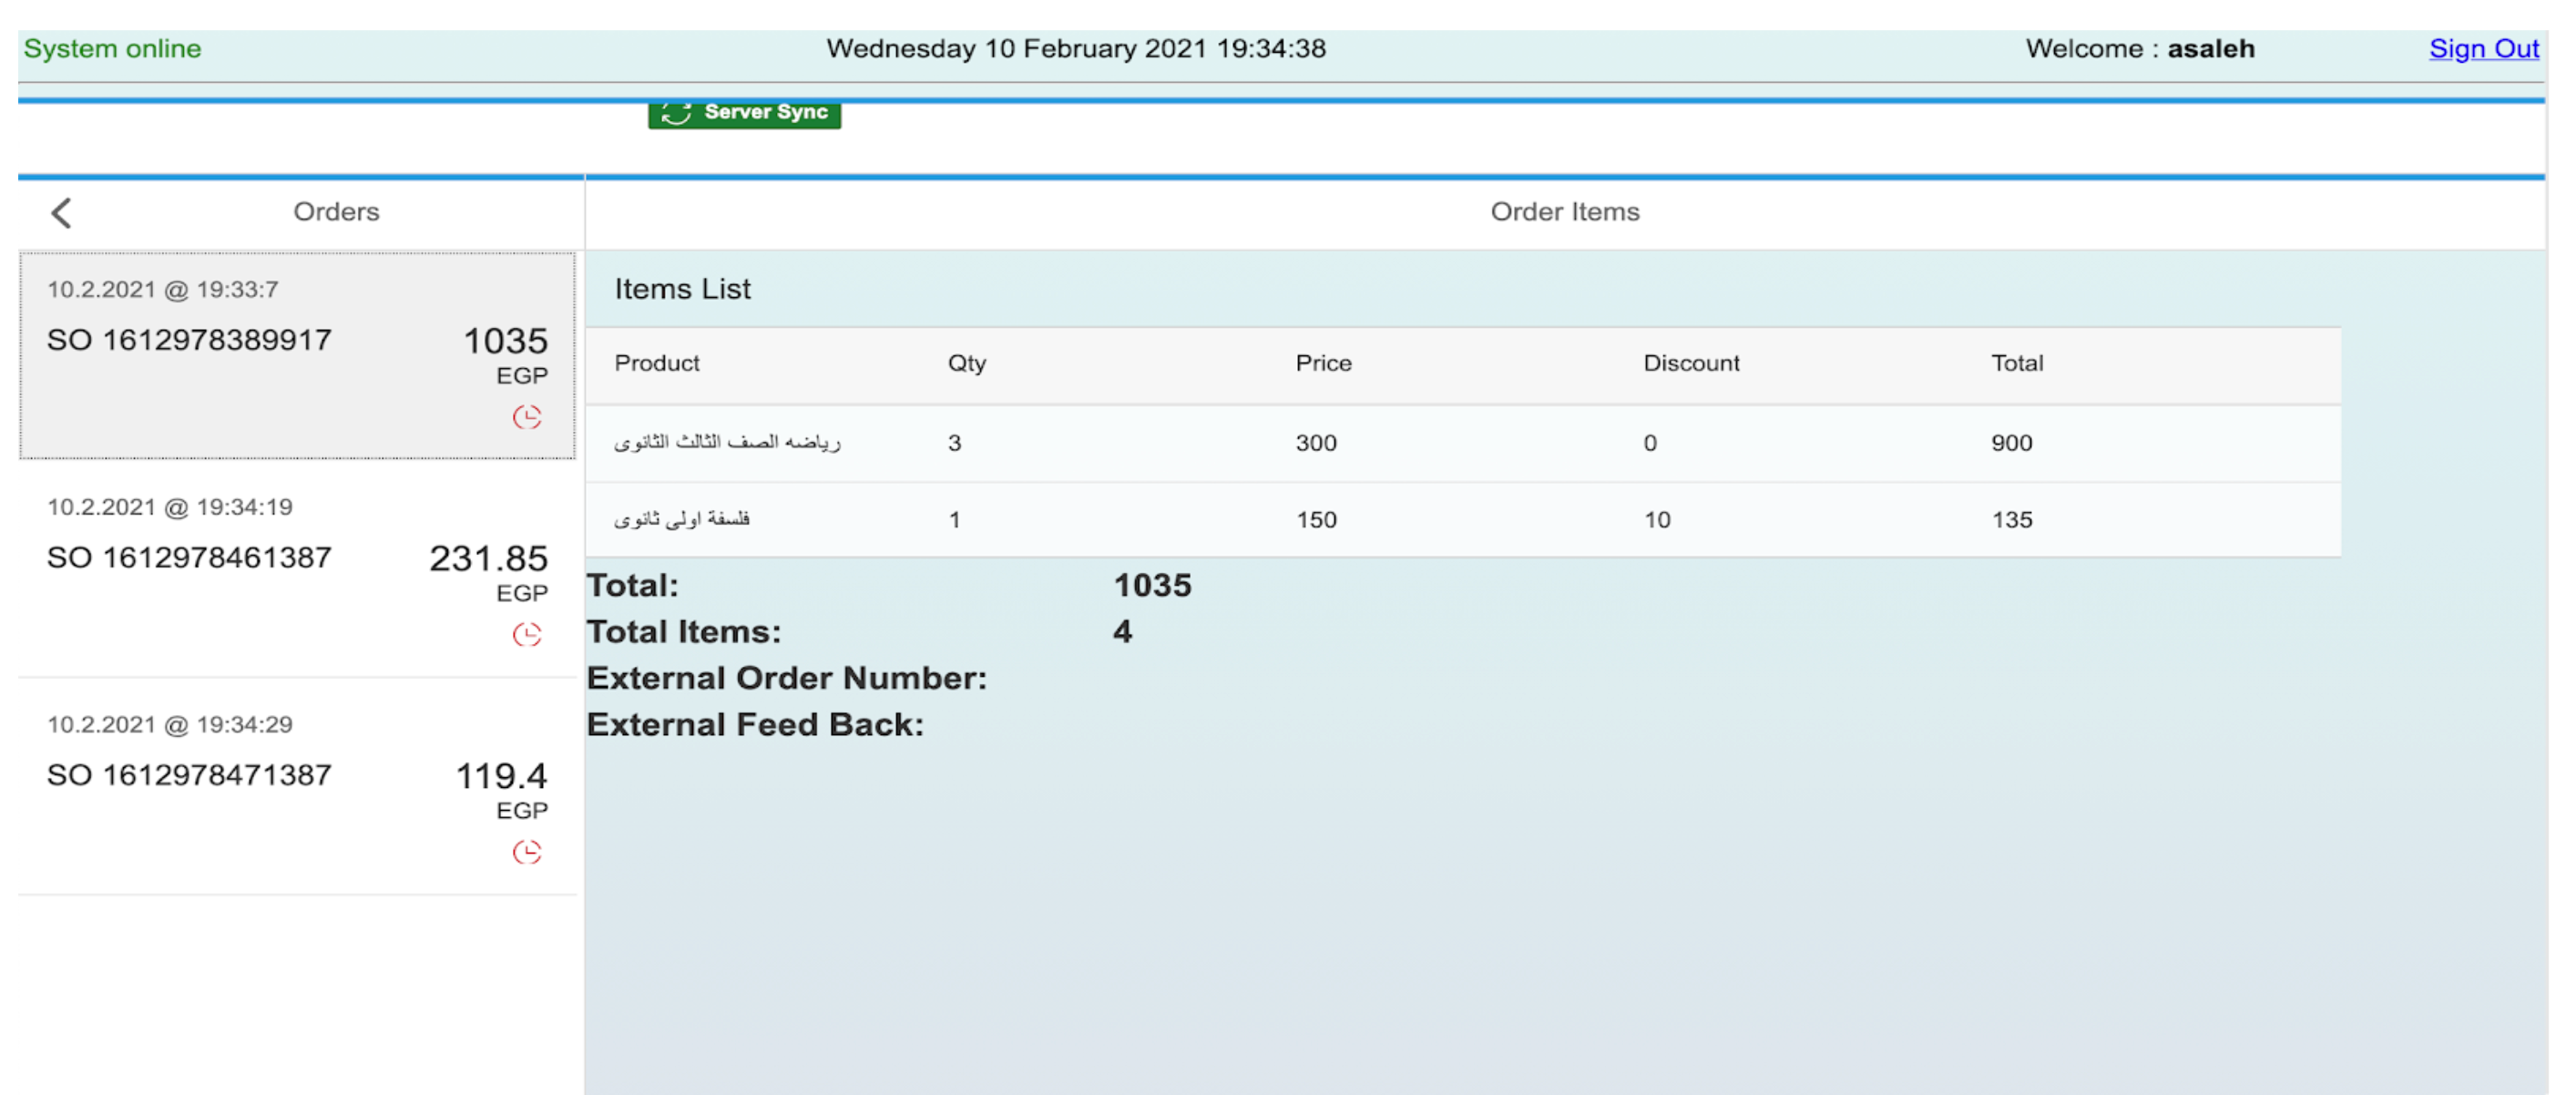Click the 119.4 order amount
This screenshot has height=1095, width=2576.
click(x=502, y=776)
